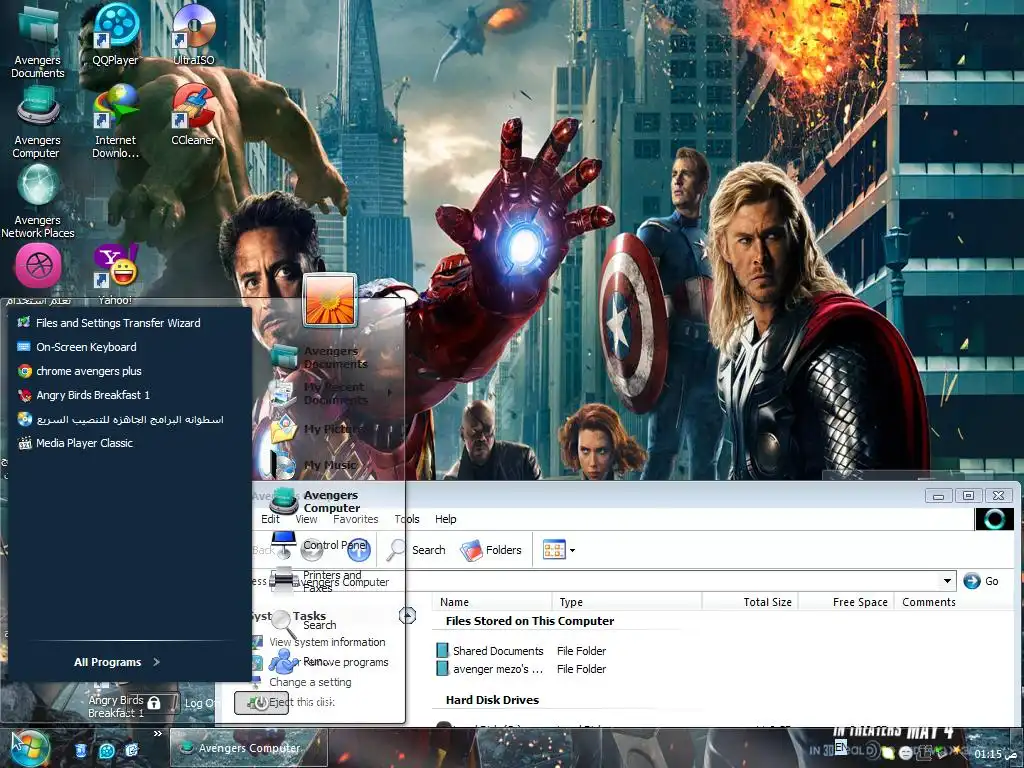
Task: Open Control Panel from the Start menu
Action: pos(320,545)
